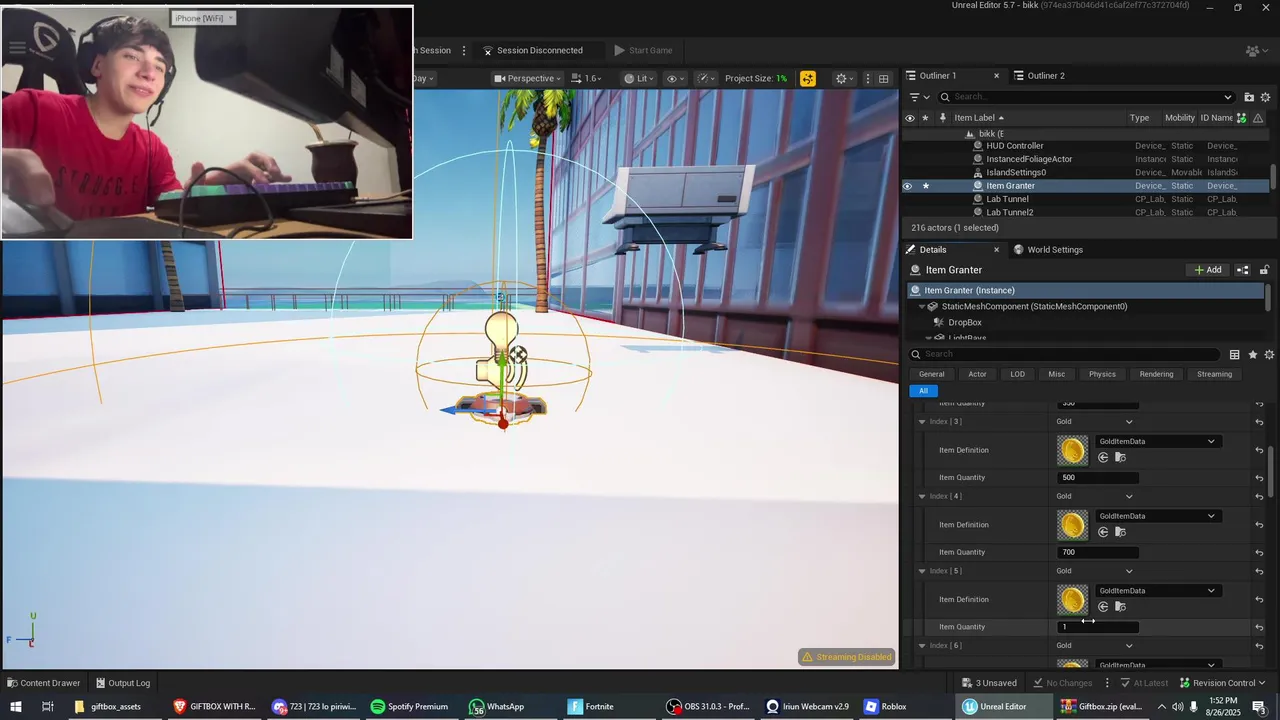Open viewport settings gear dropdown

pyautogui.click(x=844, y=78)
